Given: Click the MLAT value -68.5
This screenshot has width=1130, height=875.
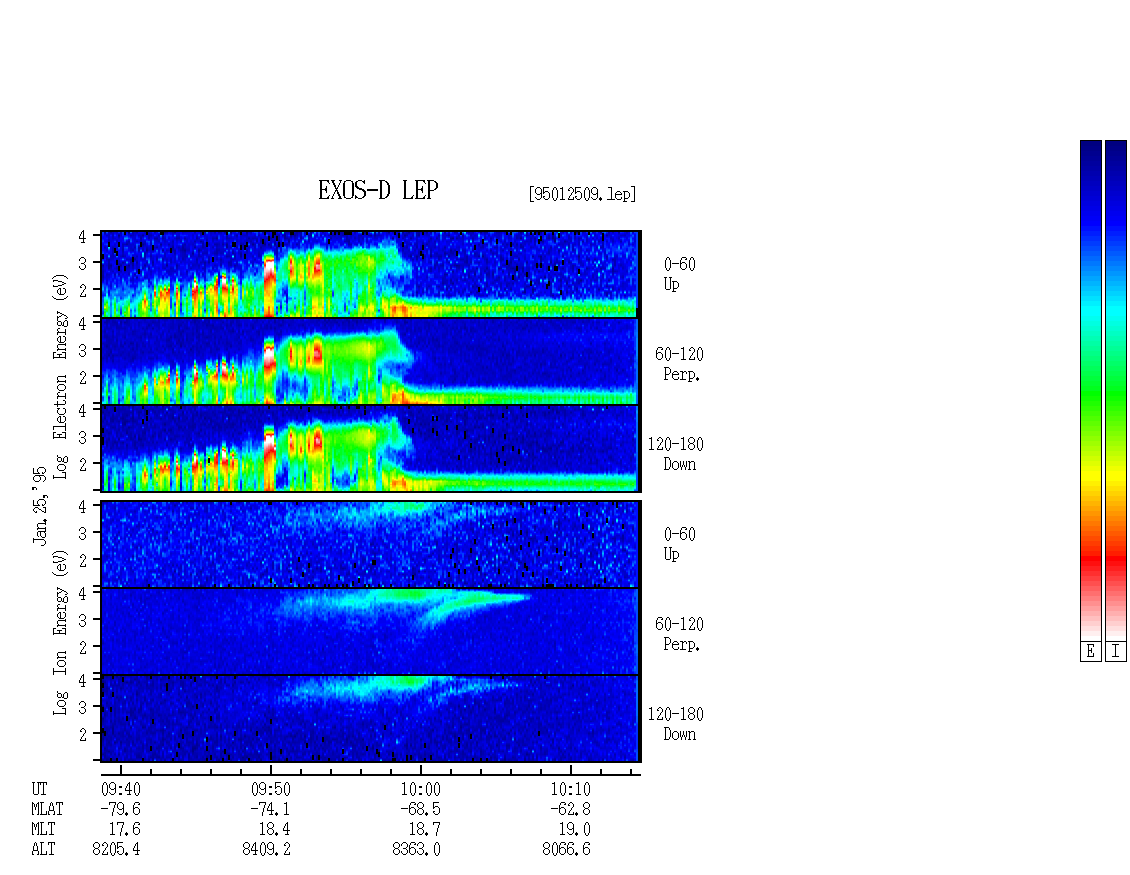Looking at the screenshot, I should pos(421,809).
